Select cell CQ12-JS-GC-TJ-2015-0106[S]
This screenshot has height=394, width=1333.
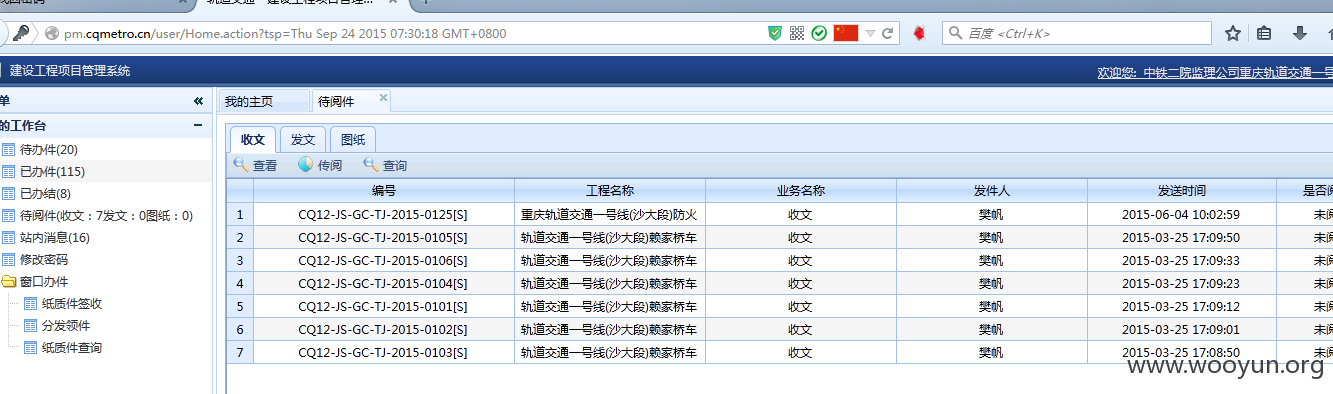click(384, 260)
